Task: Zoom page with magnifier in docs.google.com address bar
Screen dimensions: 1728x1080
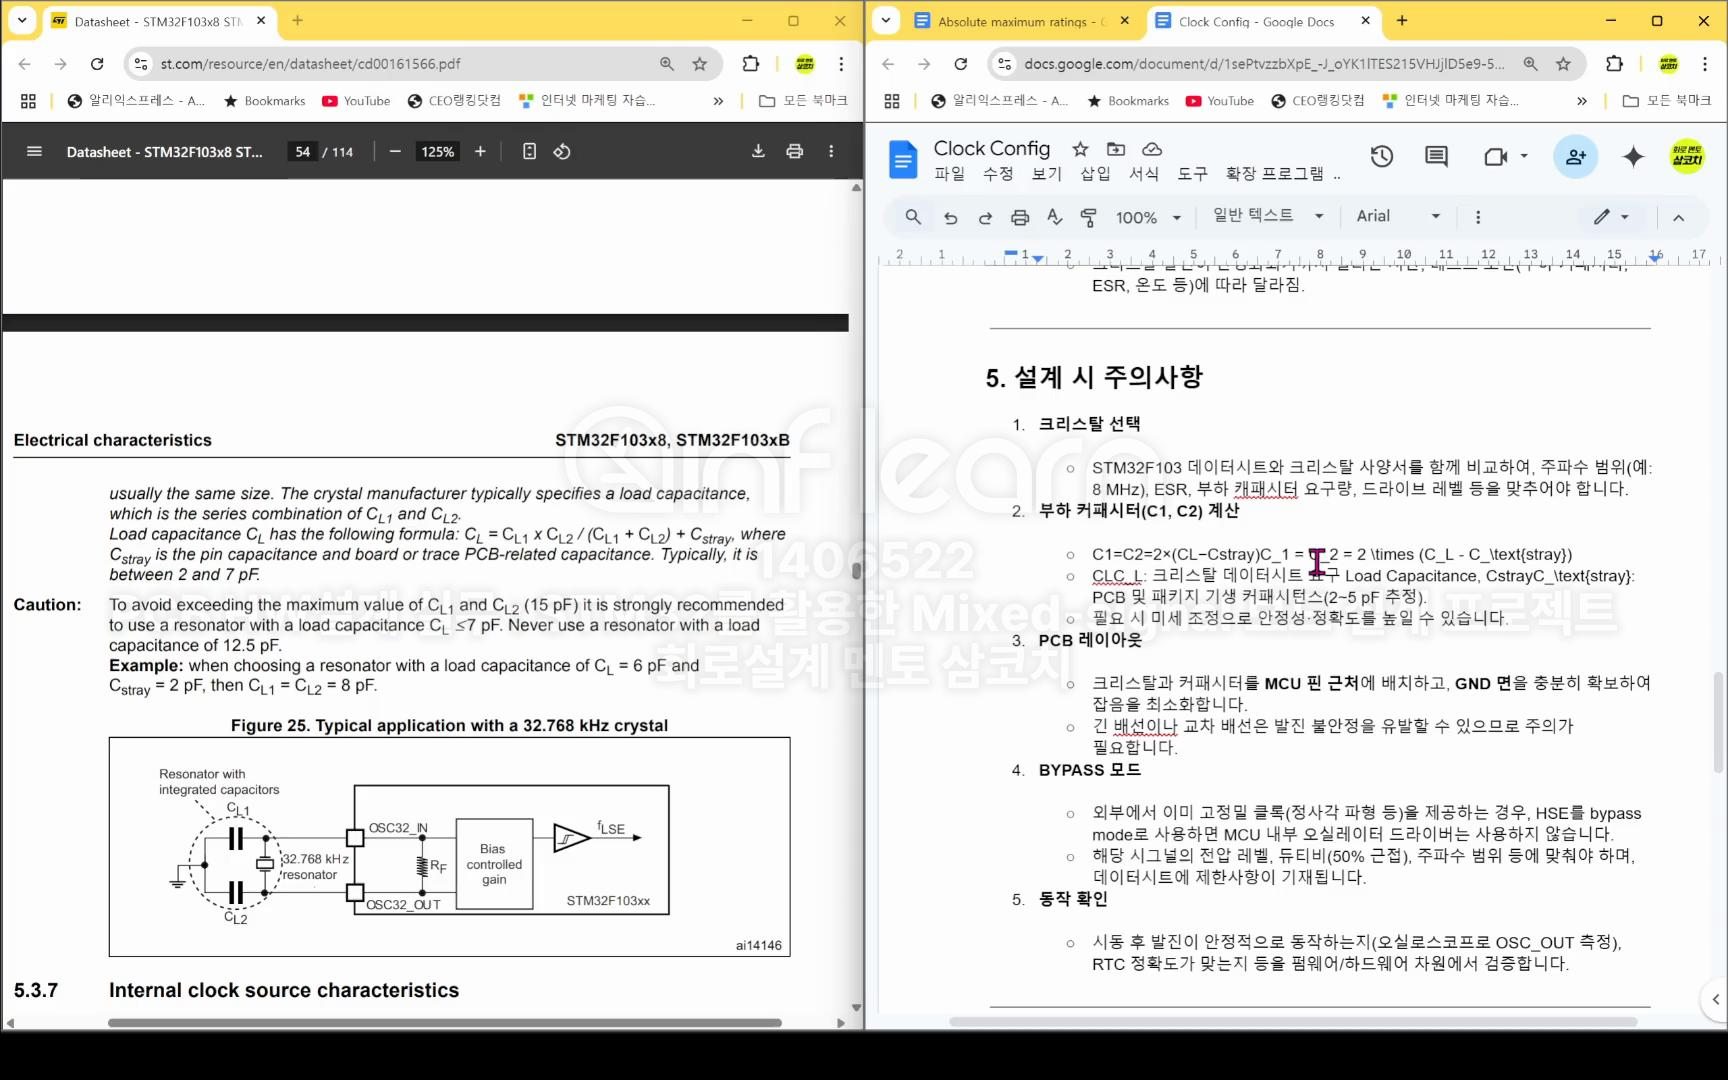Action: pyautogui.click(x=1530, y=64)
